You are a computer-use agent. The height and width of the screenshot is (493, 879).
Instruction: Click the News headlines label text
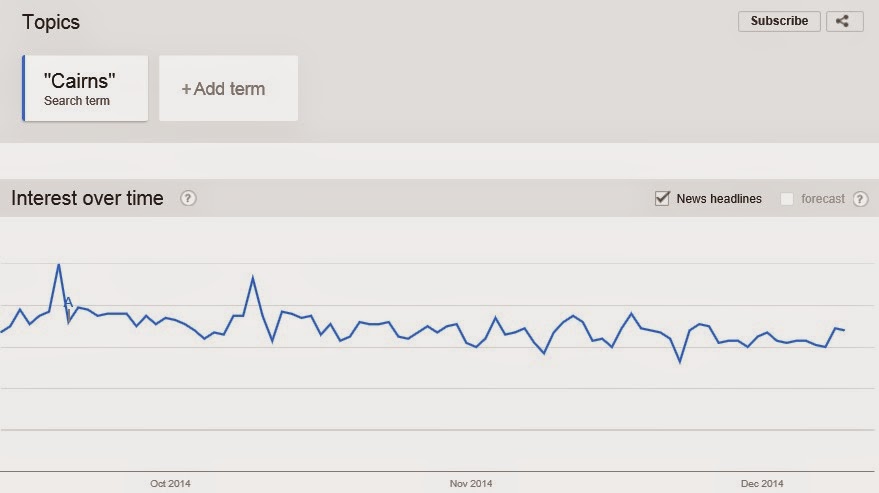tap(719, 199)
